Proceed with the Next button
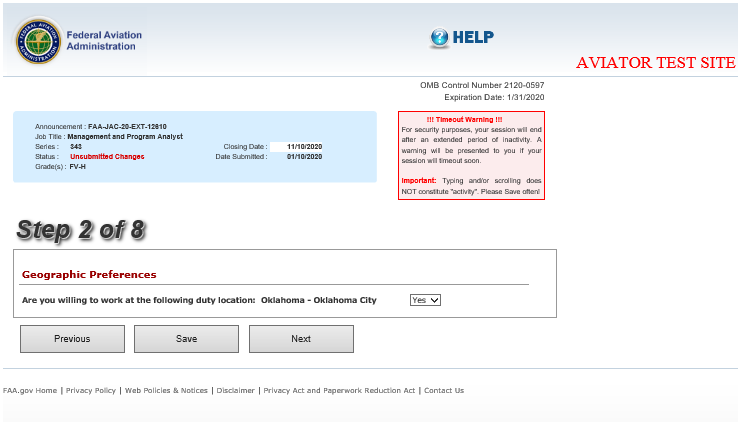This screenshot has height=422, width=745. (301, 339)
